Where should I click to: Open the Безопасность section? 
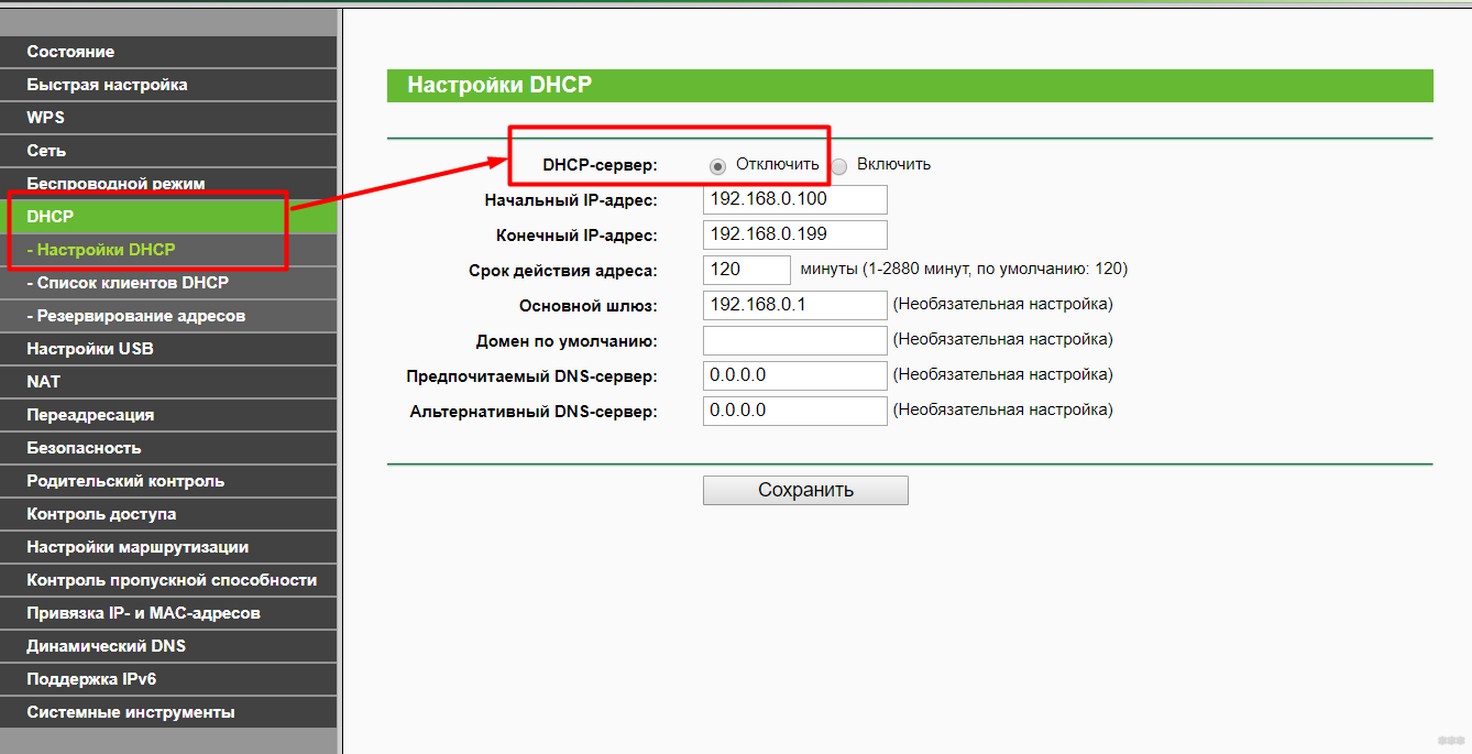click(168, 448)
